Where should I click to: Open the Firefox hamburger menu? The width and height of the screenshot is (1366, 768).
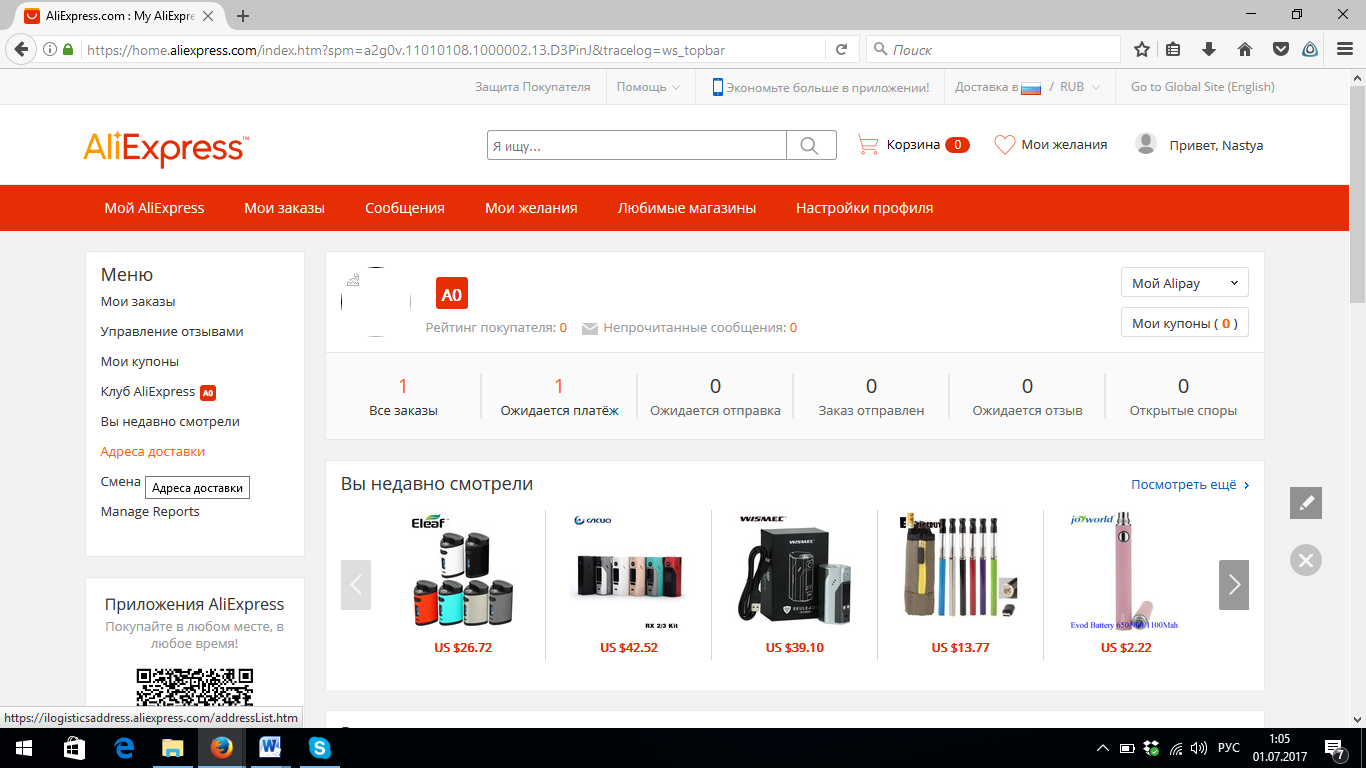point(1344,49)
